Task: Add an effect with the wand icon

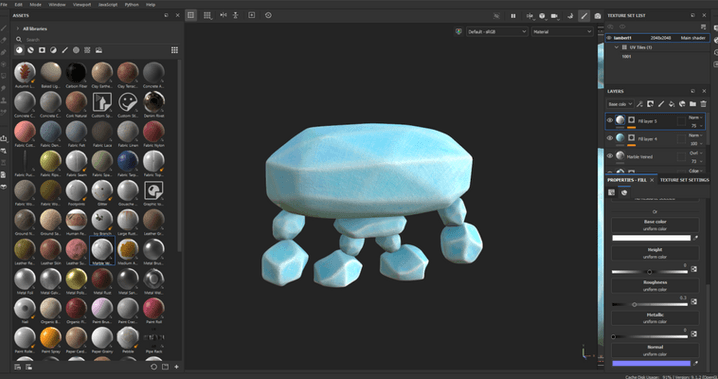Action: coord(640,104)
